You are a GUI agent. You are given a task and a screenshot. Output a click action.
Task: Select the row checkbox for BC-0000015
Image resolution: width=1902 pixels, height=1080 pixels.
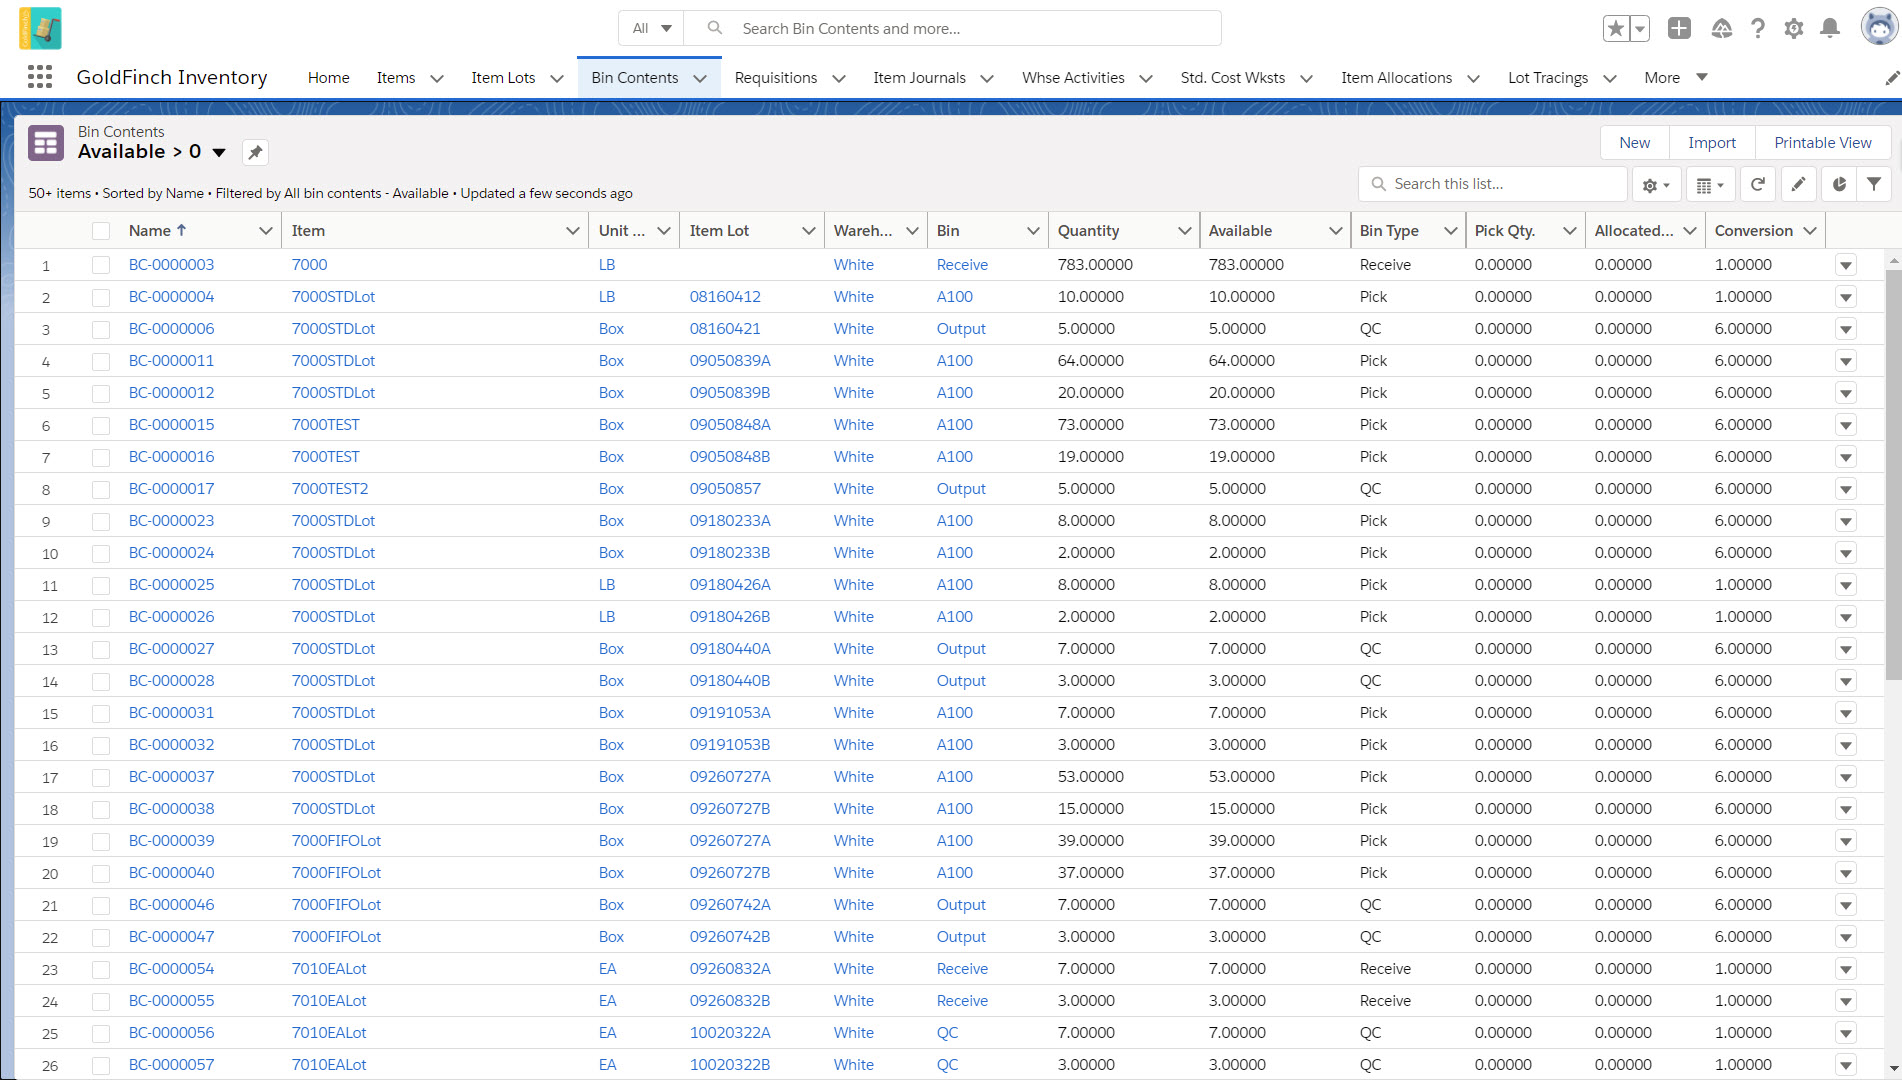click(101, 425)
